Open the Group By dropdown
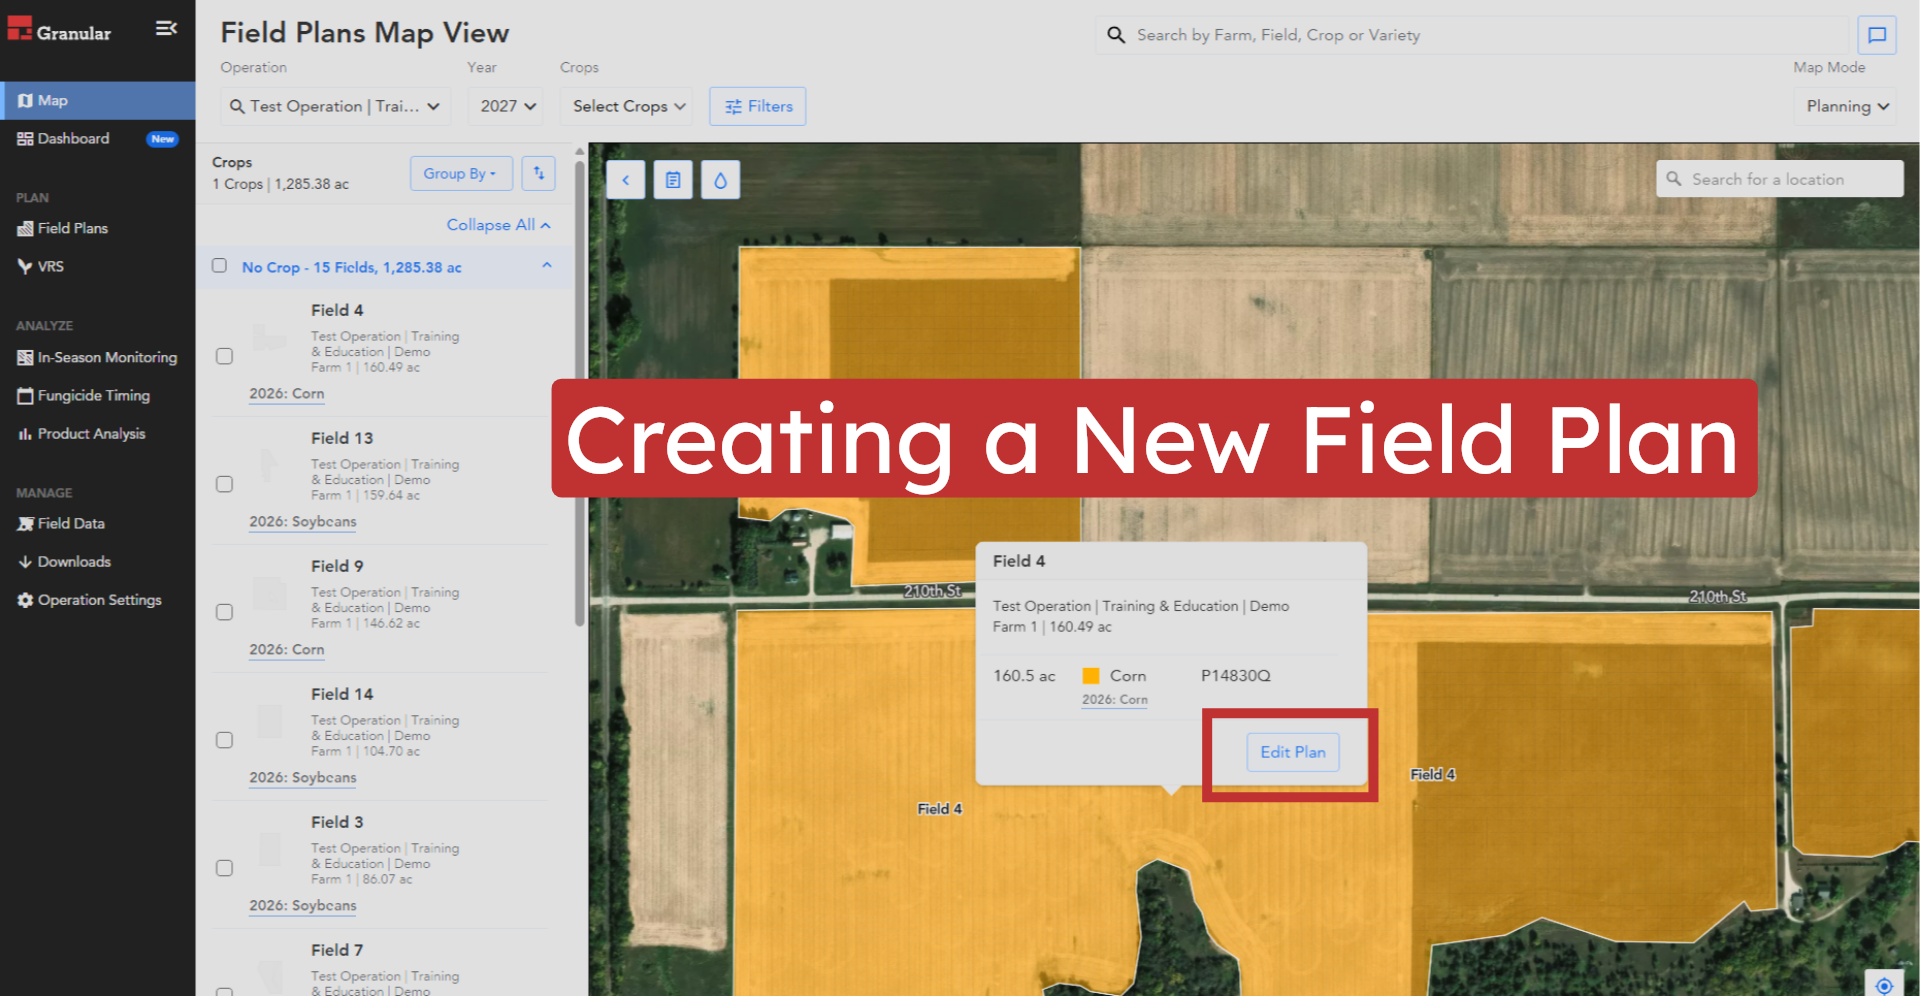Image resolution: width=1920 pixels, height=996 pixels. pyautogui.click(x=461, y=173)
